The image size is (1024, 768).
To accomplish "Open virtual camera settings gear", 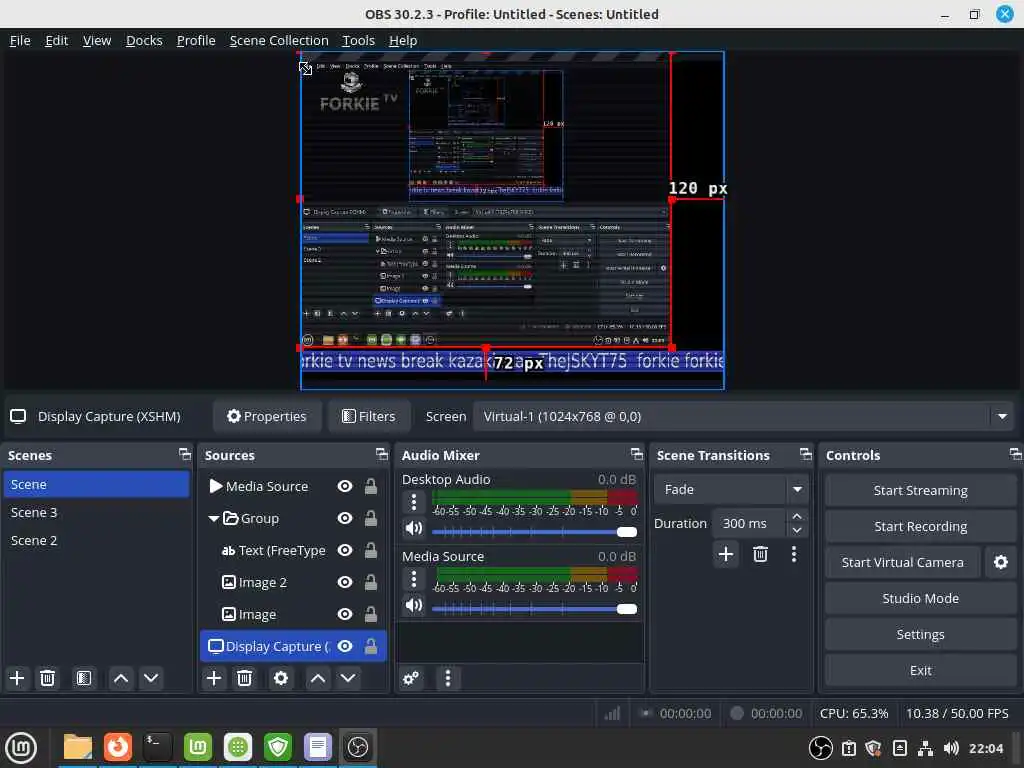I will pyautogui.click(x=1000, y=562).
